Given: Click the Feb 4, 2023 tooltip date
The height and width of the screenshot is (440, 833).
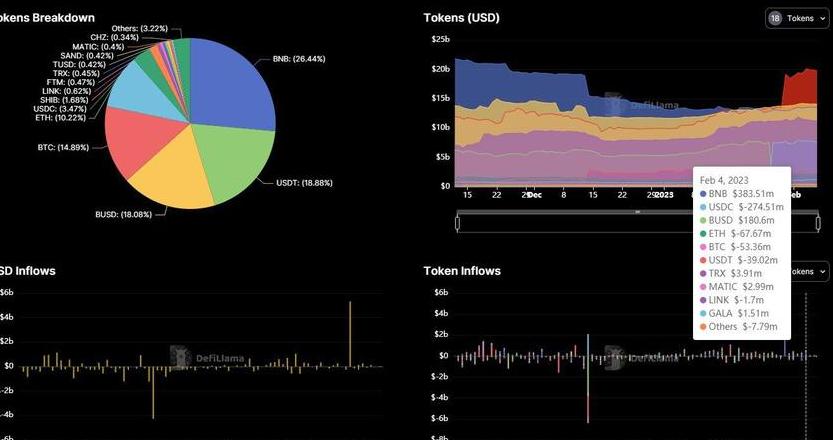Looking at the screenshot, I should tap(722, 180).
